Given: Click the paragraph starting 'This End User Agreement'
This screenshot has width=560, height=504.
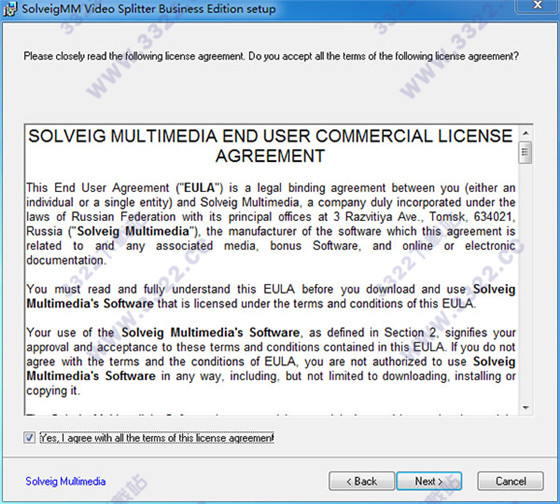Looking at the screenshot, I should [270, 224].
